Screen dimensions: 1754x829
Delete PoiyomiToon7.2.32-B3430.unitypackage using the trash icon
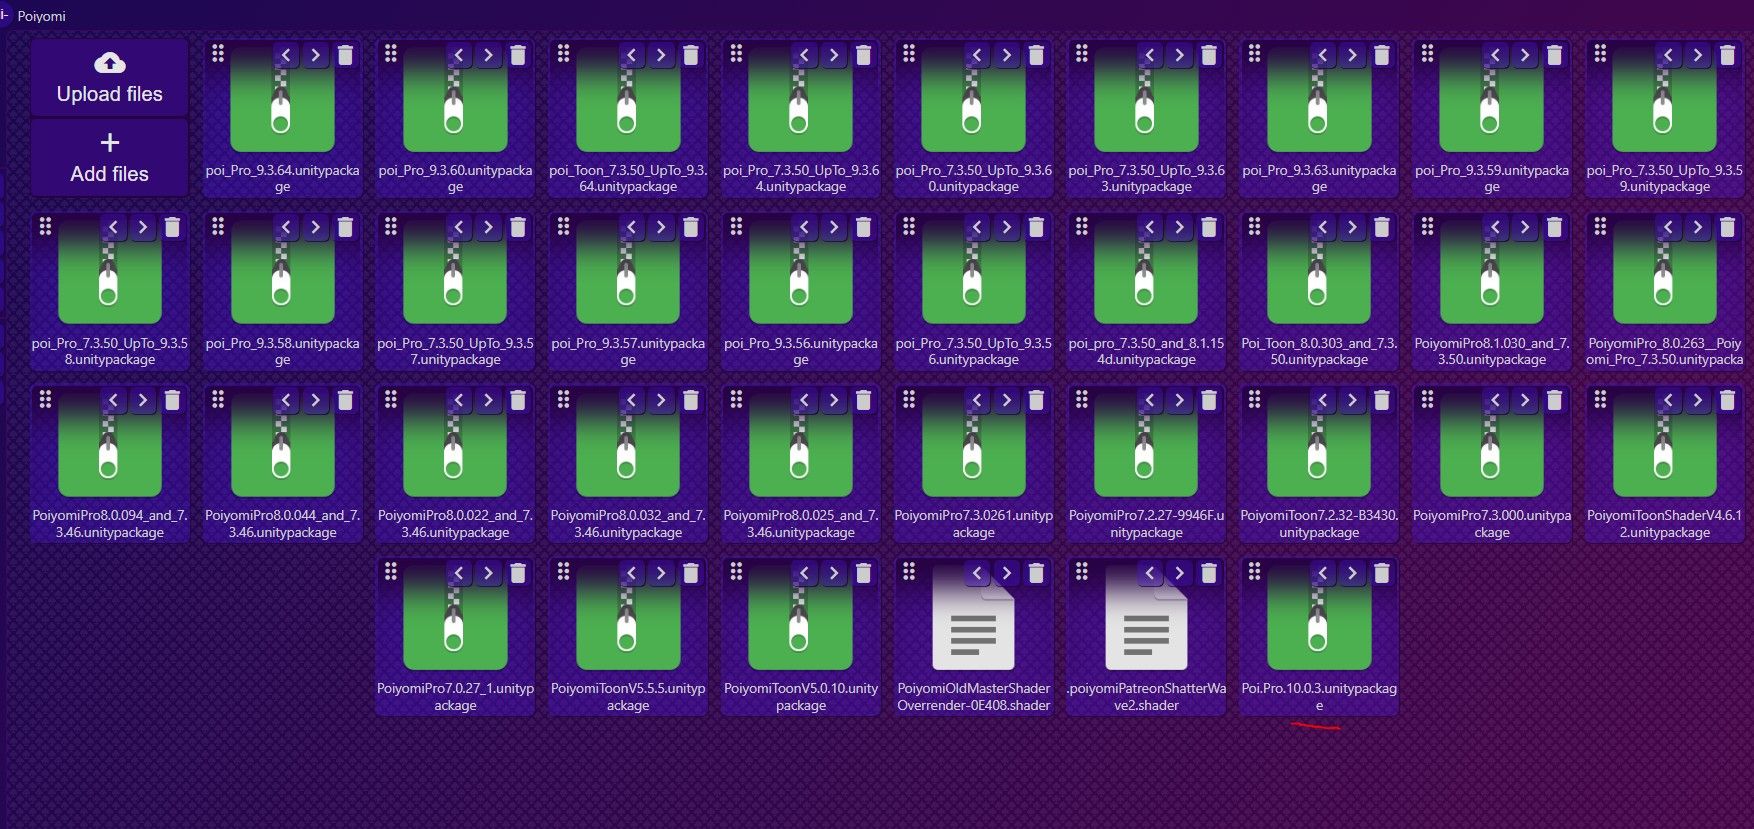point(1381,401)
